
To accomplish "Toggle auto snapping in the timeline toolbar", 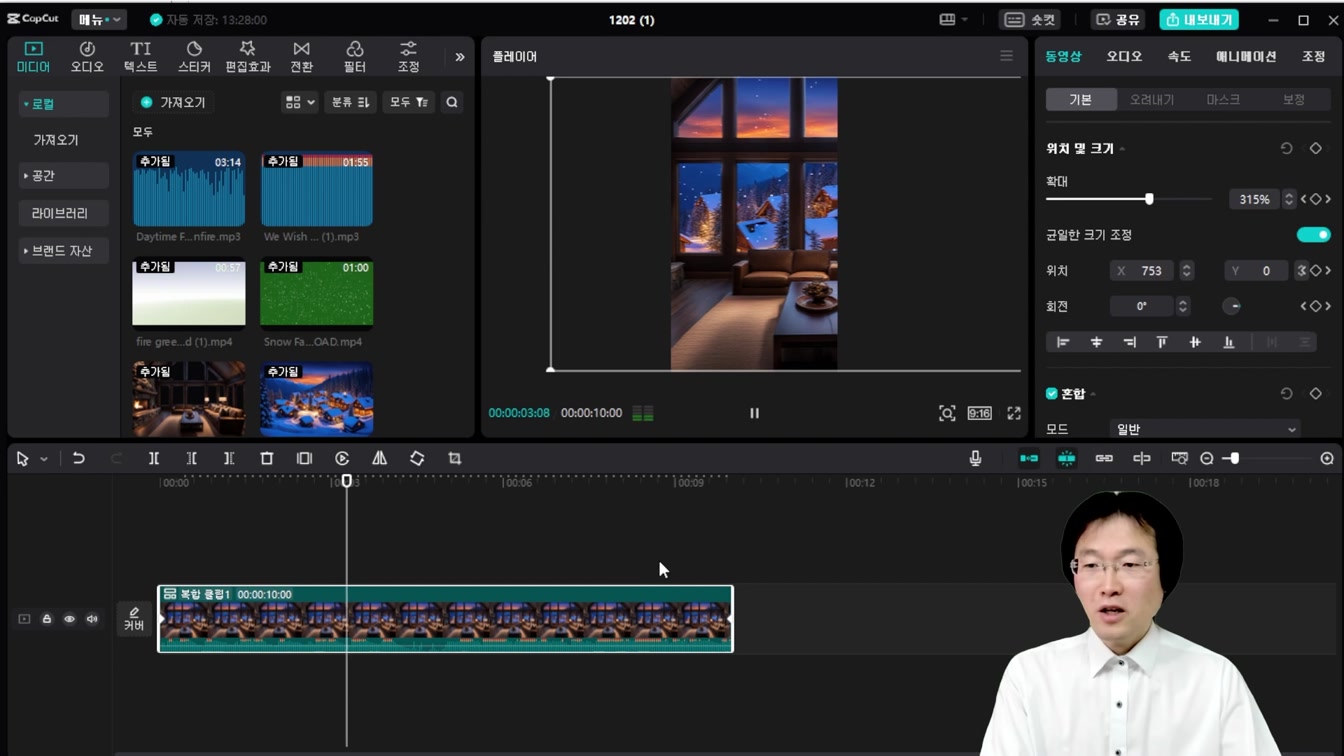I will pos(1067,458).
